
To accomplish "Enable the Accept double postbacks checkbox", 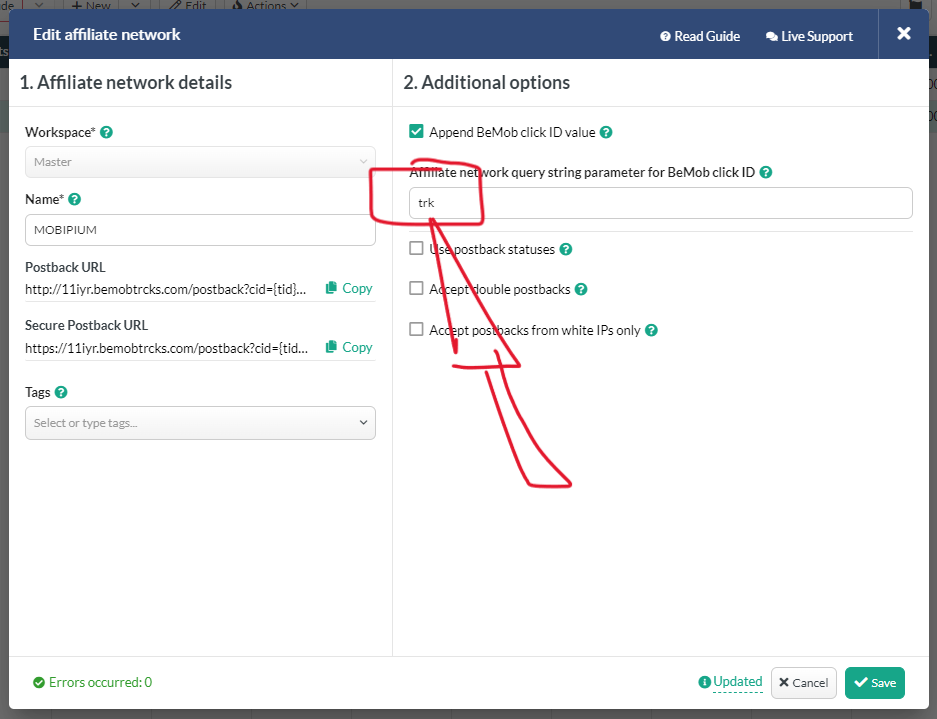I will point(417,289).
